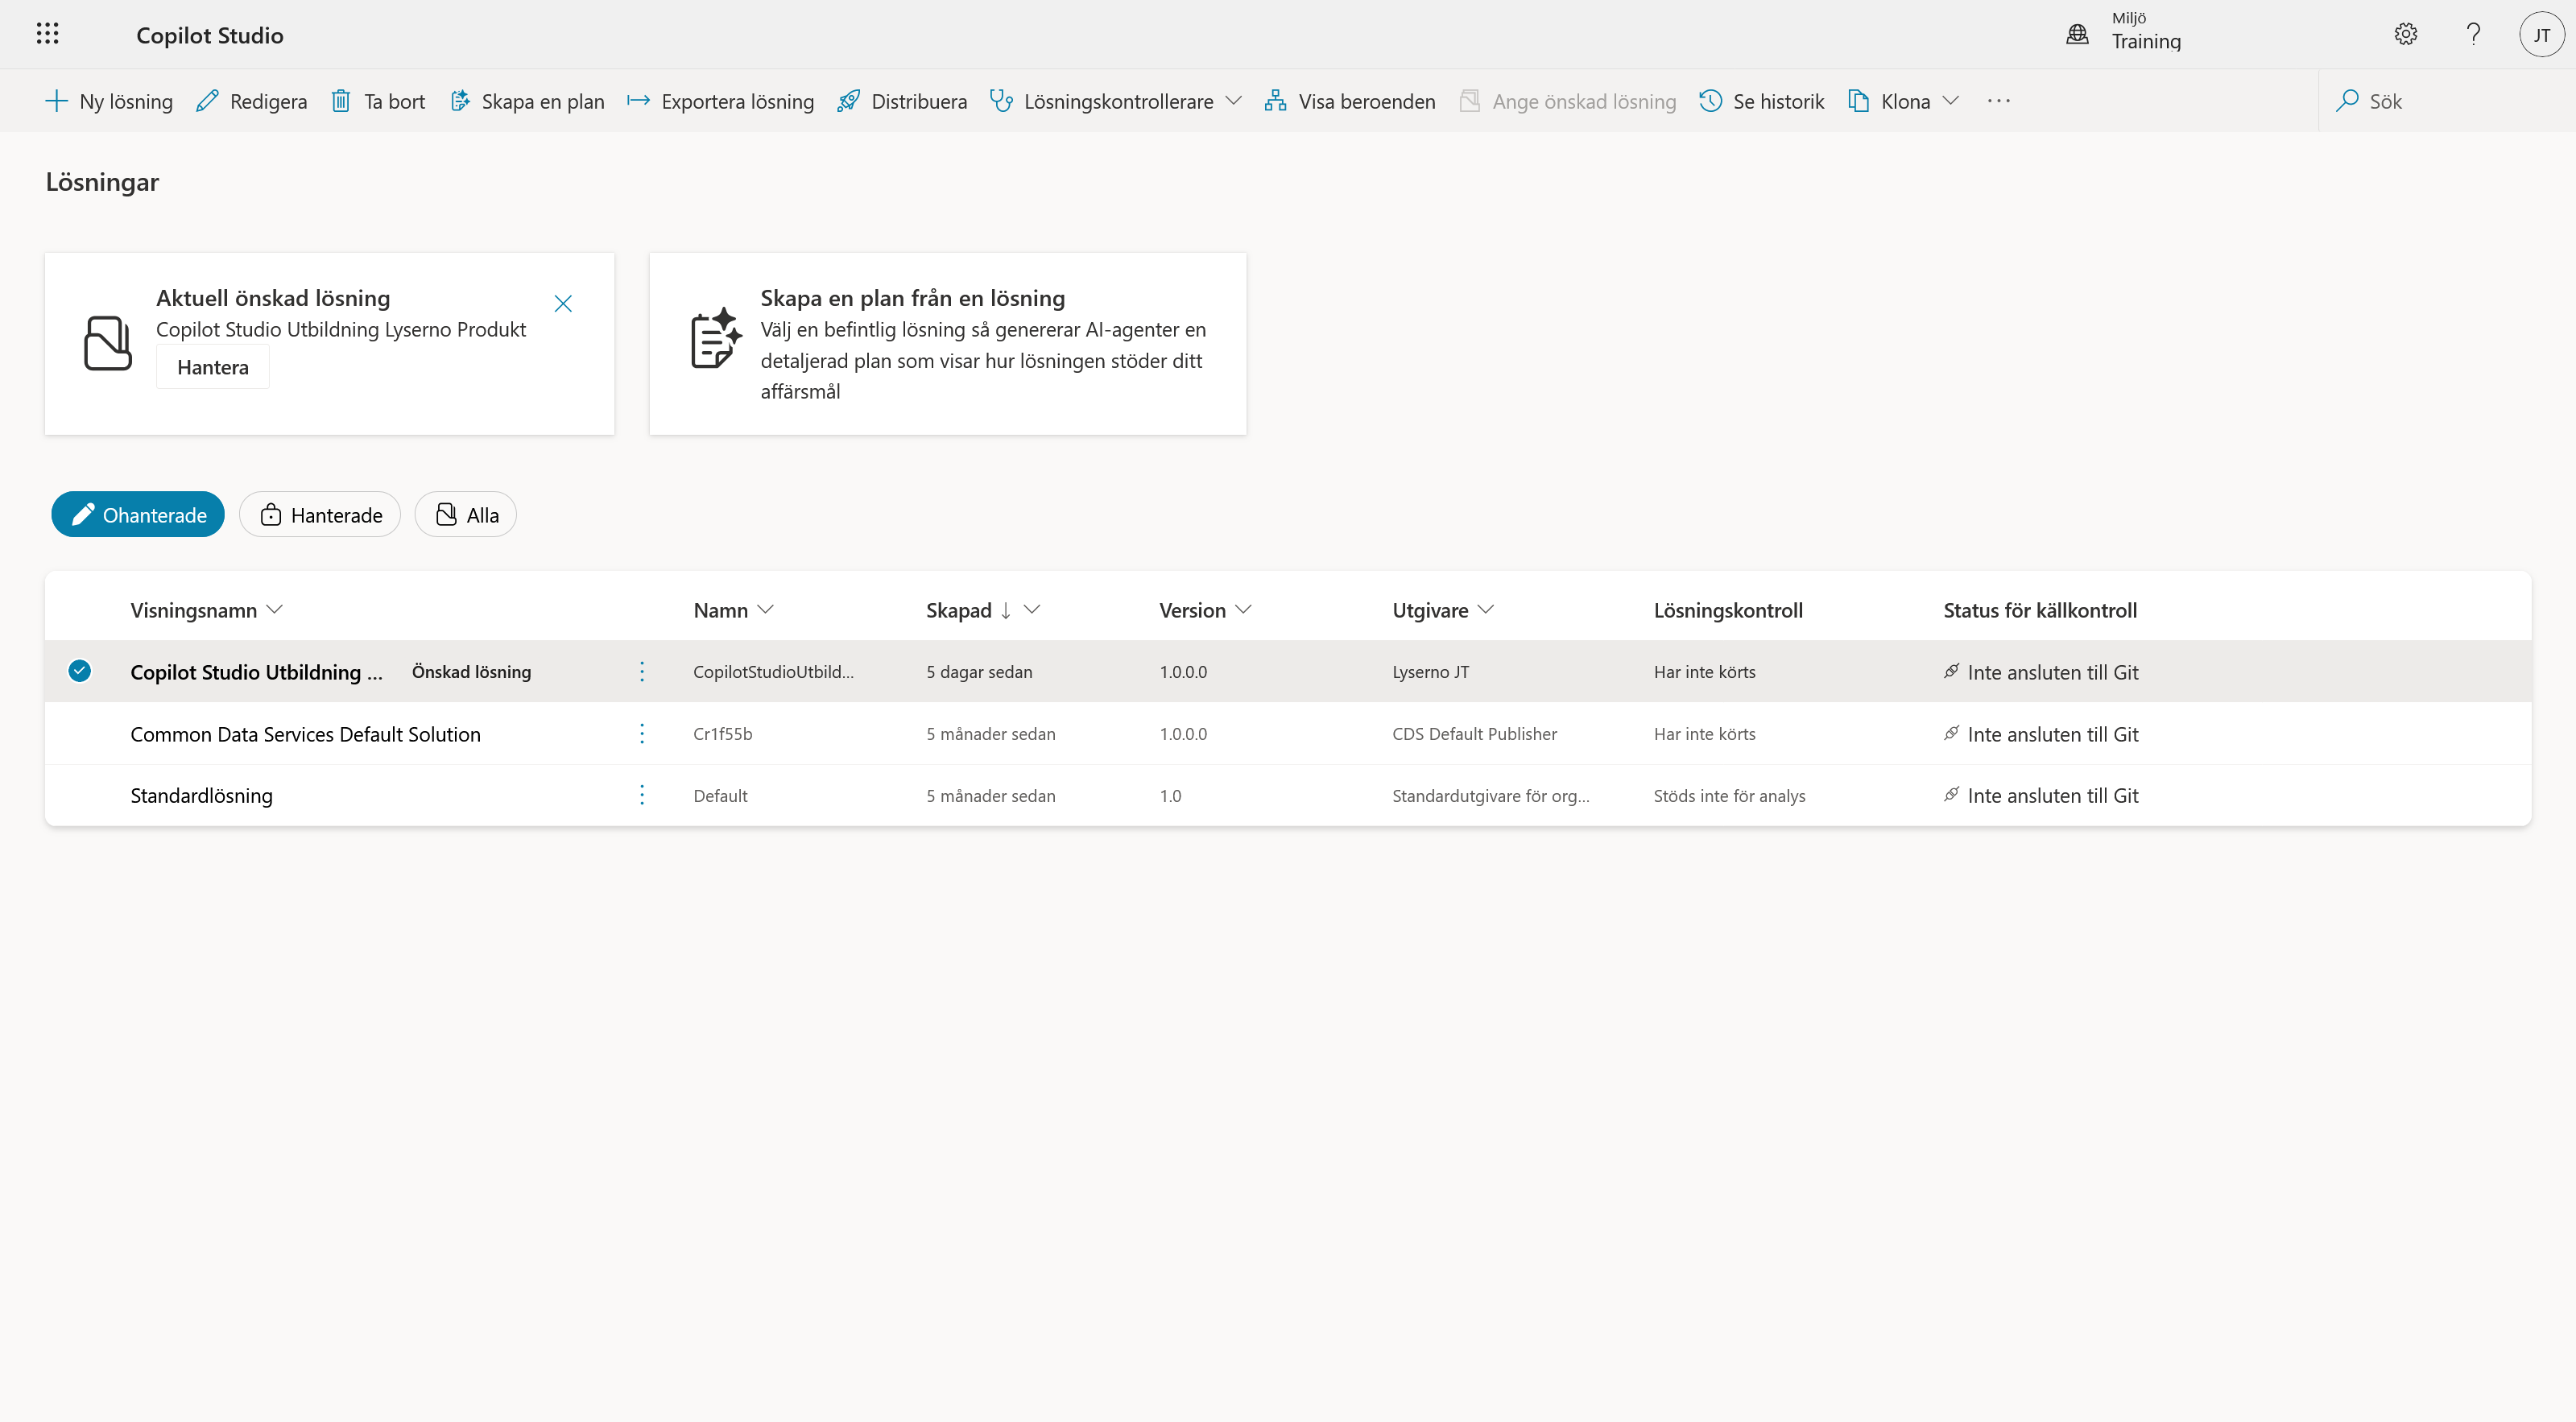Click the Lösningskontroll column header

pos(1727,610)
